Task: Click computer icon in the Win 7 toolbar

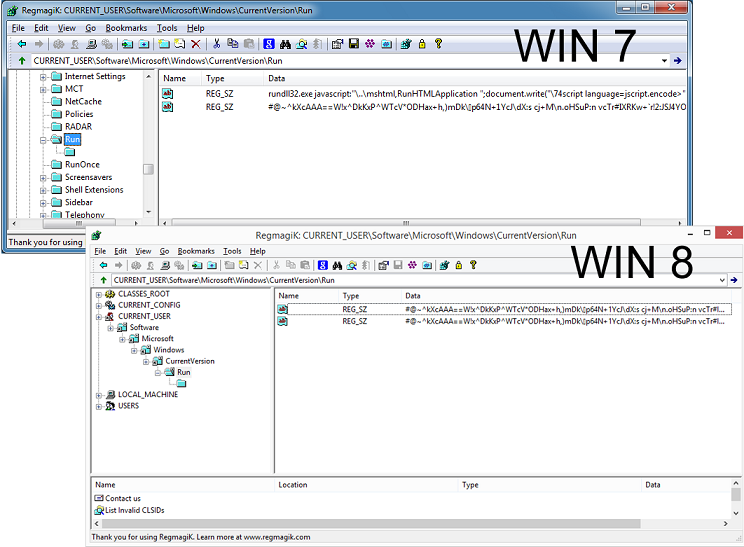Action: click(x=92, y=44)
